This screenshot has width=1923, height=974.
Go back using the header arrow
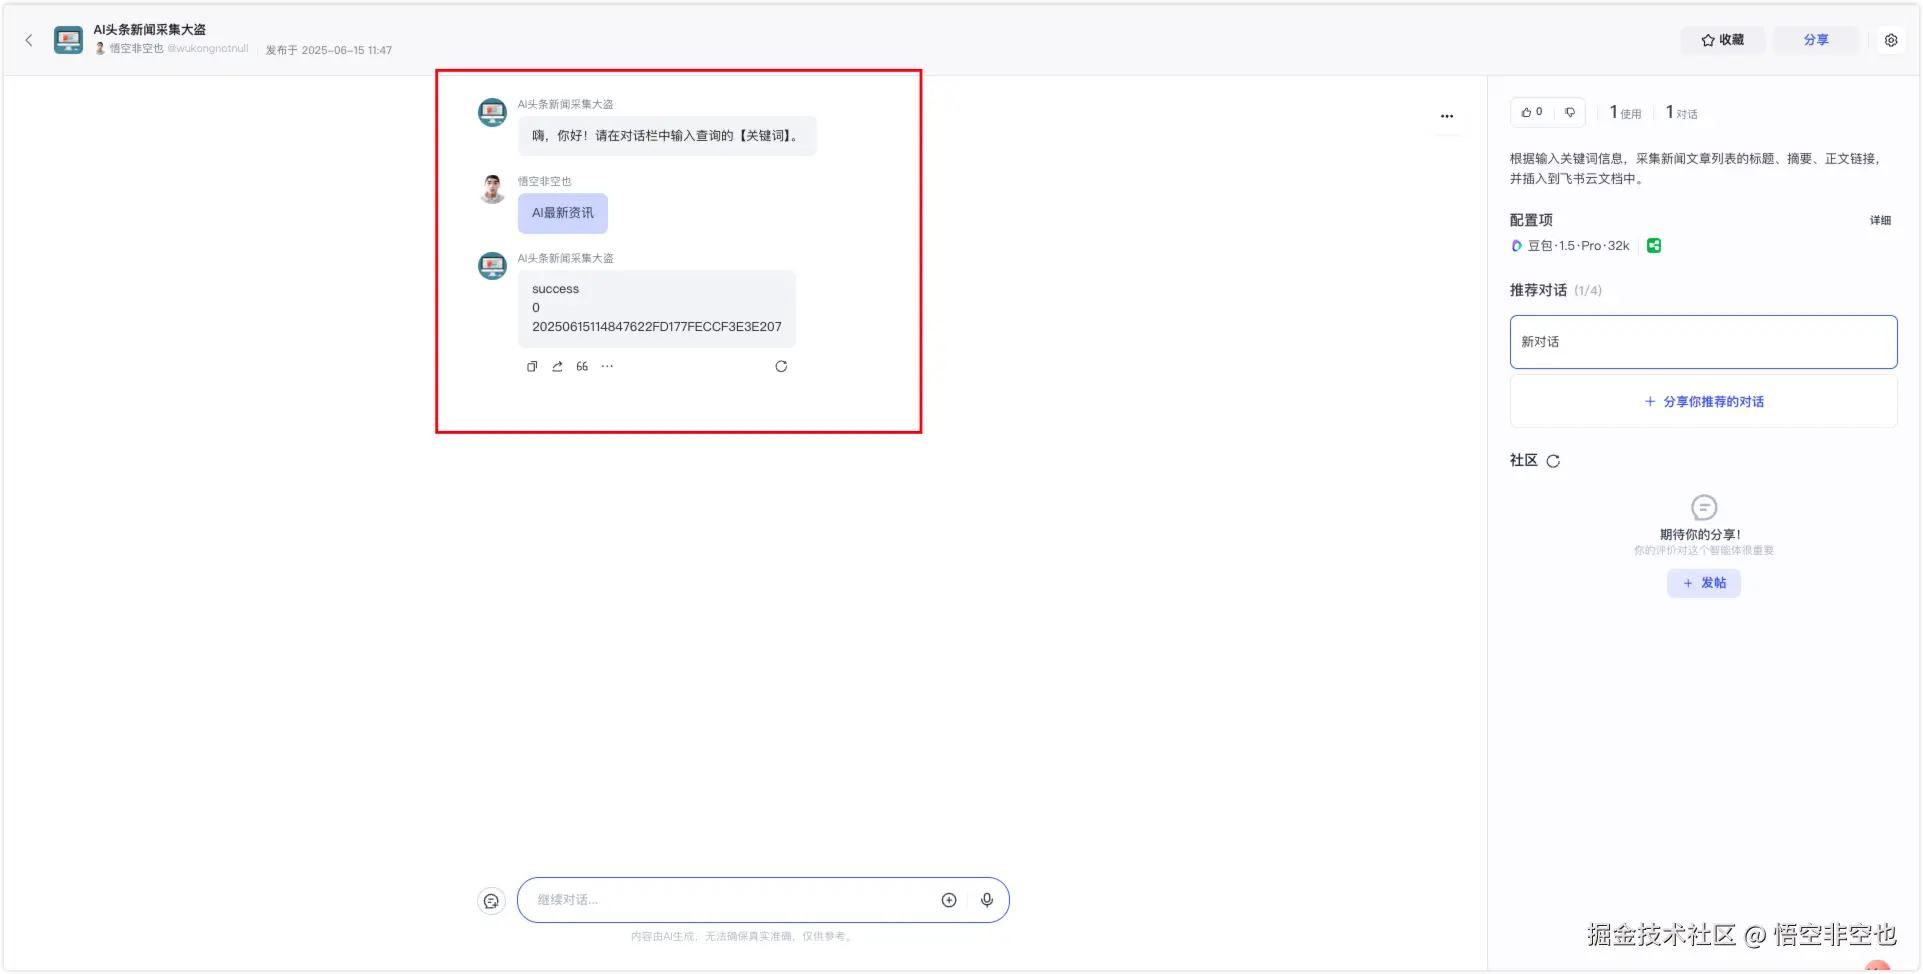29,40
